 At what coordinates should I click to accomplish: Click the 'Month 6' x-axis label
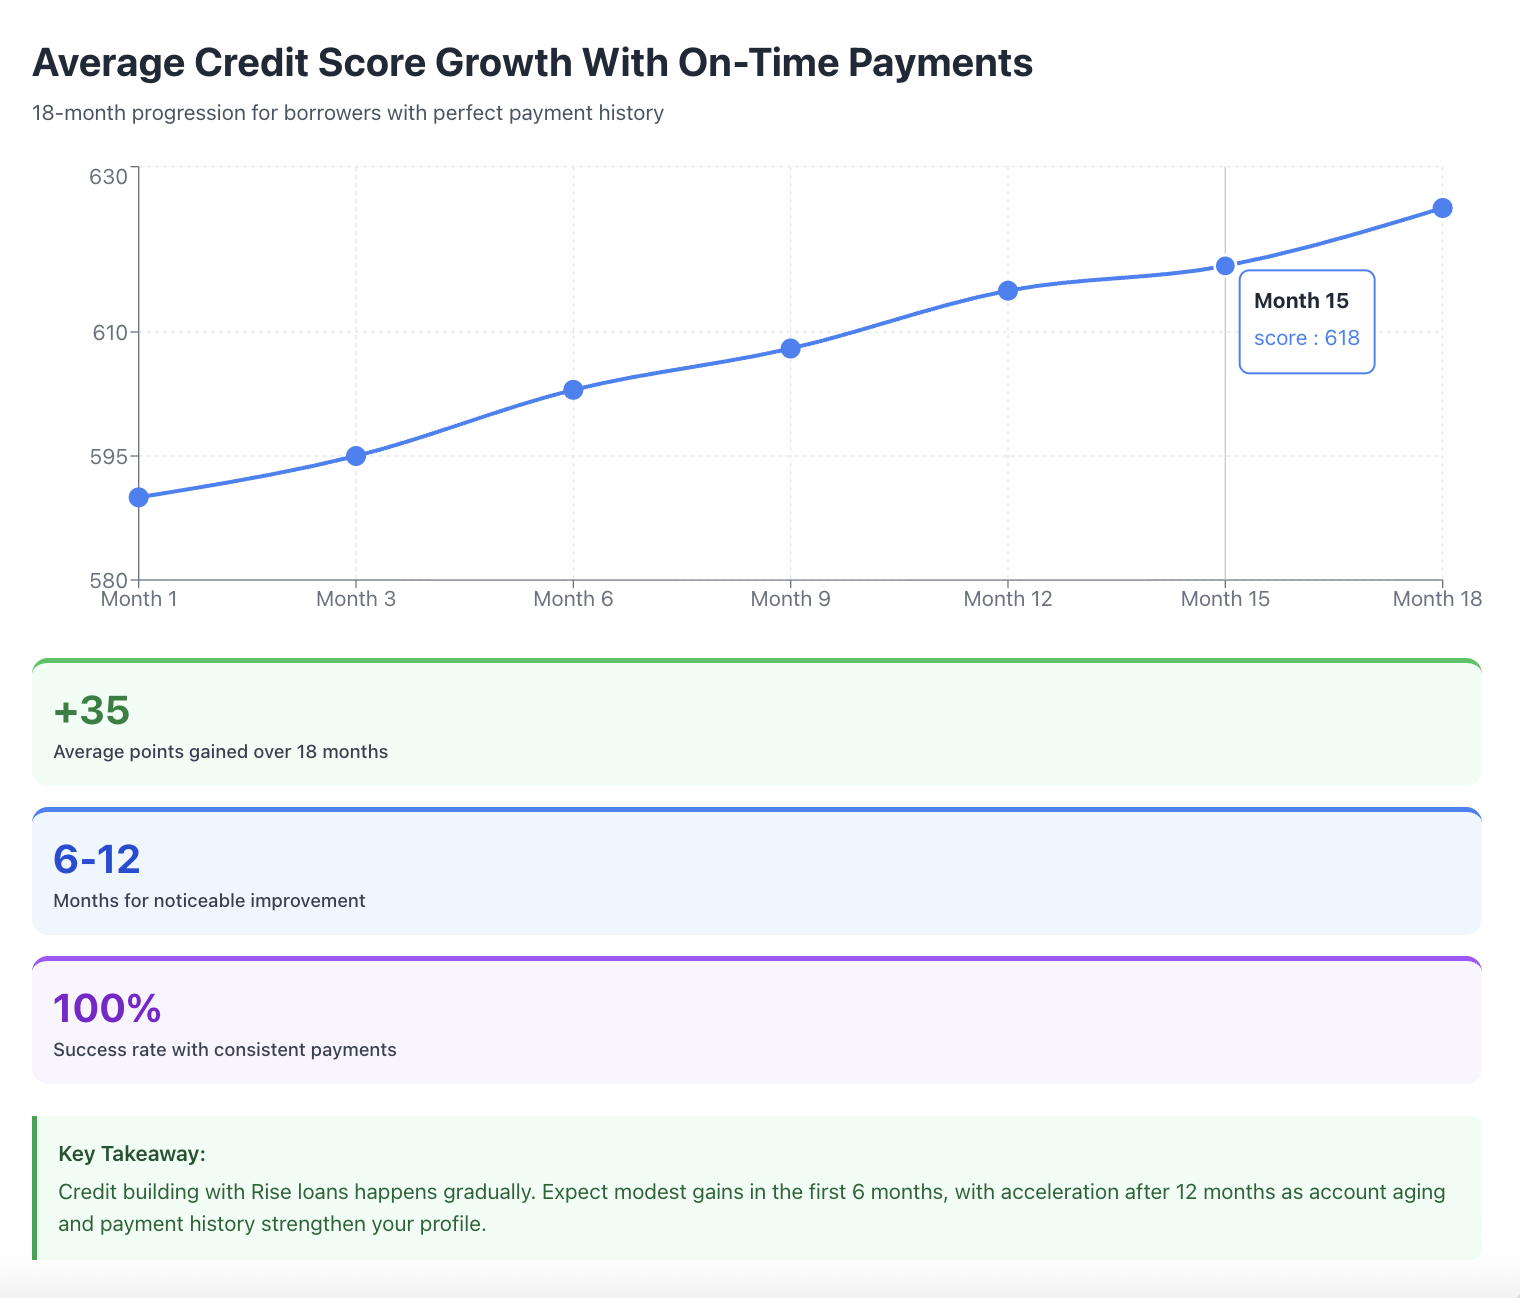click(573, 599)
